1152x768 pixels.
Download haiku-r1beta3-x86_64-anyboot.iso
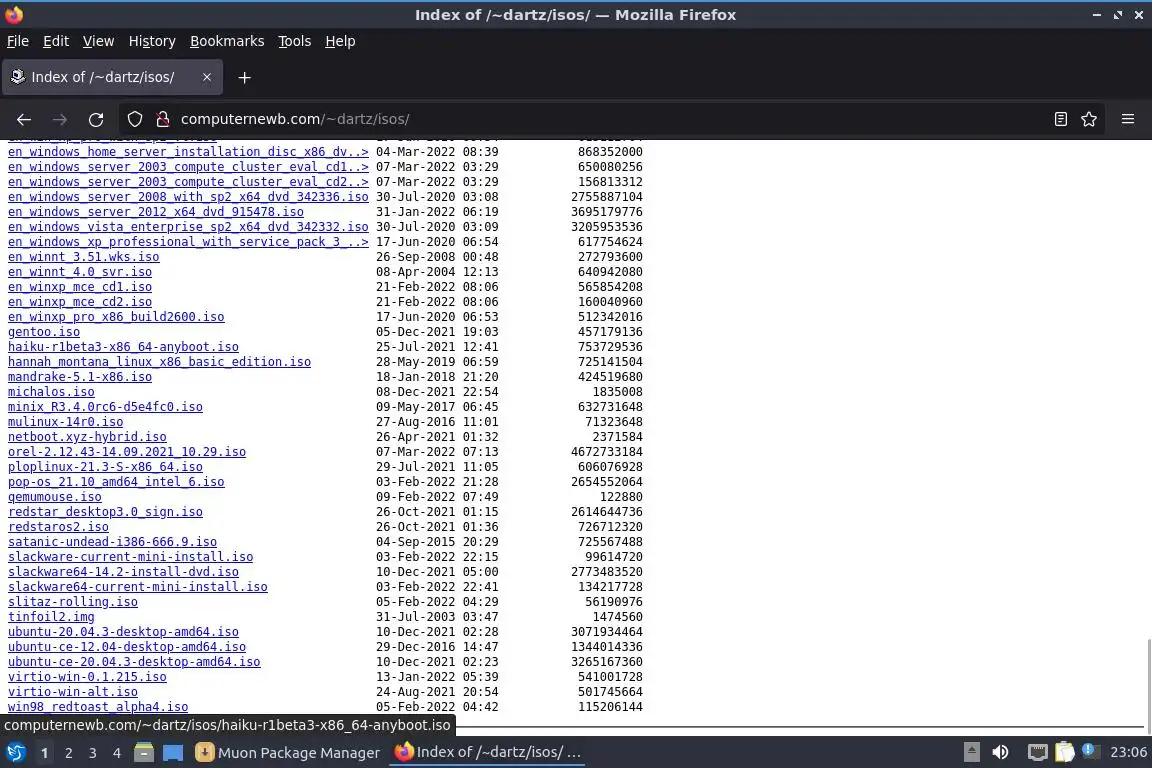123,347
